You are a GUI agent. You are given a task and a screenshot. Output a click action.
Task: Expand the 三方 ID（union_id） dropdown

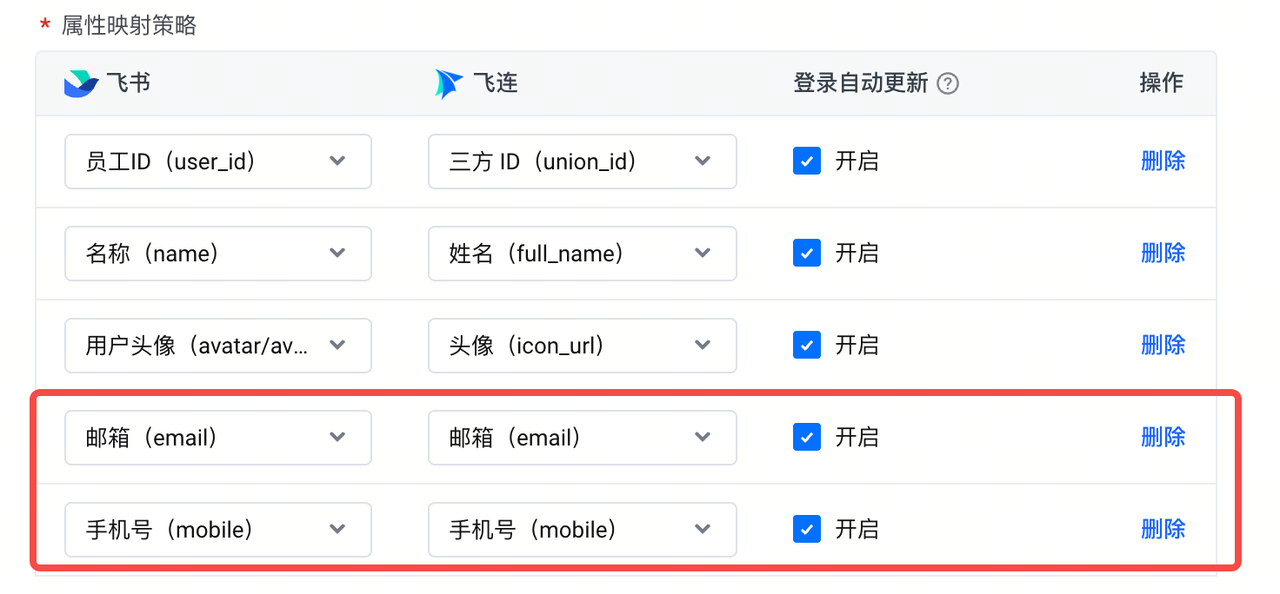pos(582,162)
